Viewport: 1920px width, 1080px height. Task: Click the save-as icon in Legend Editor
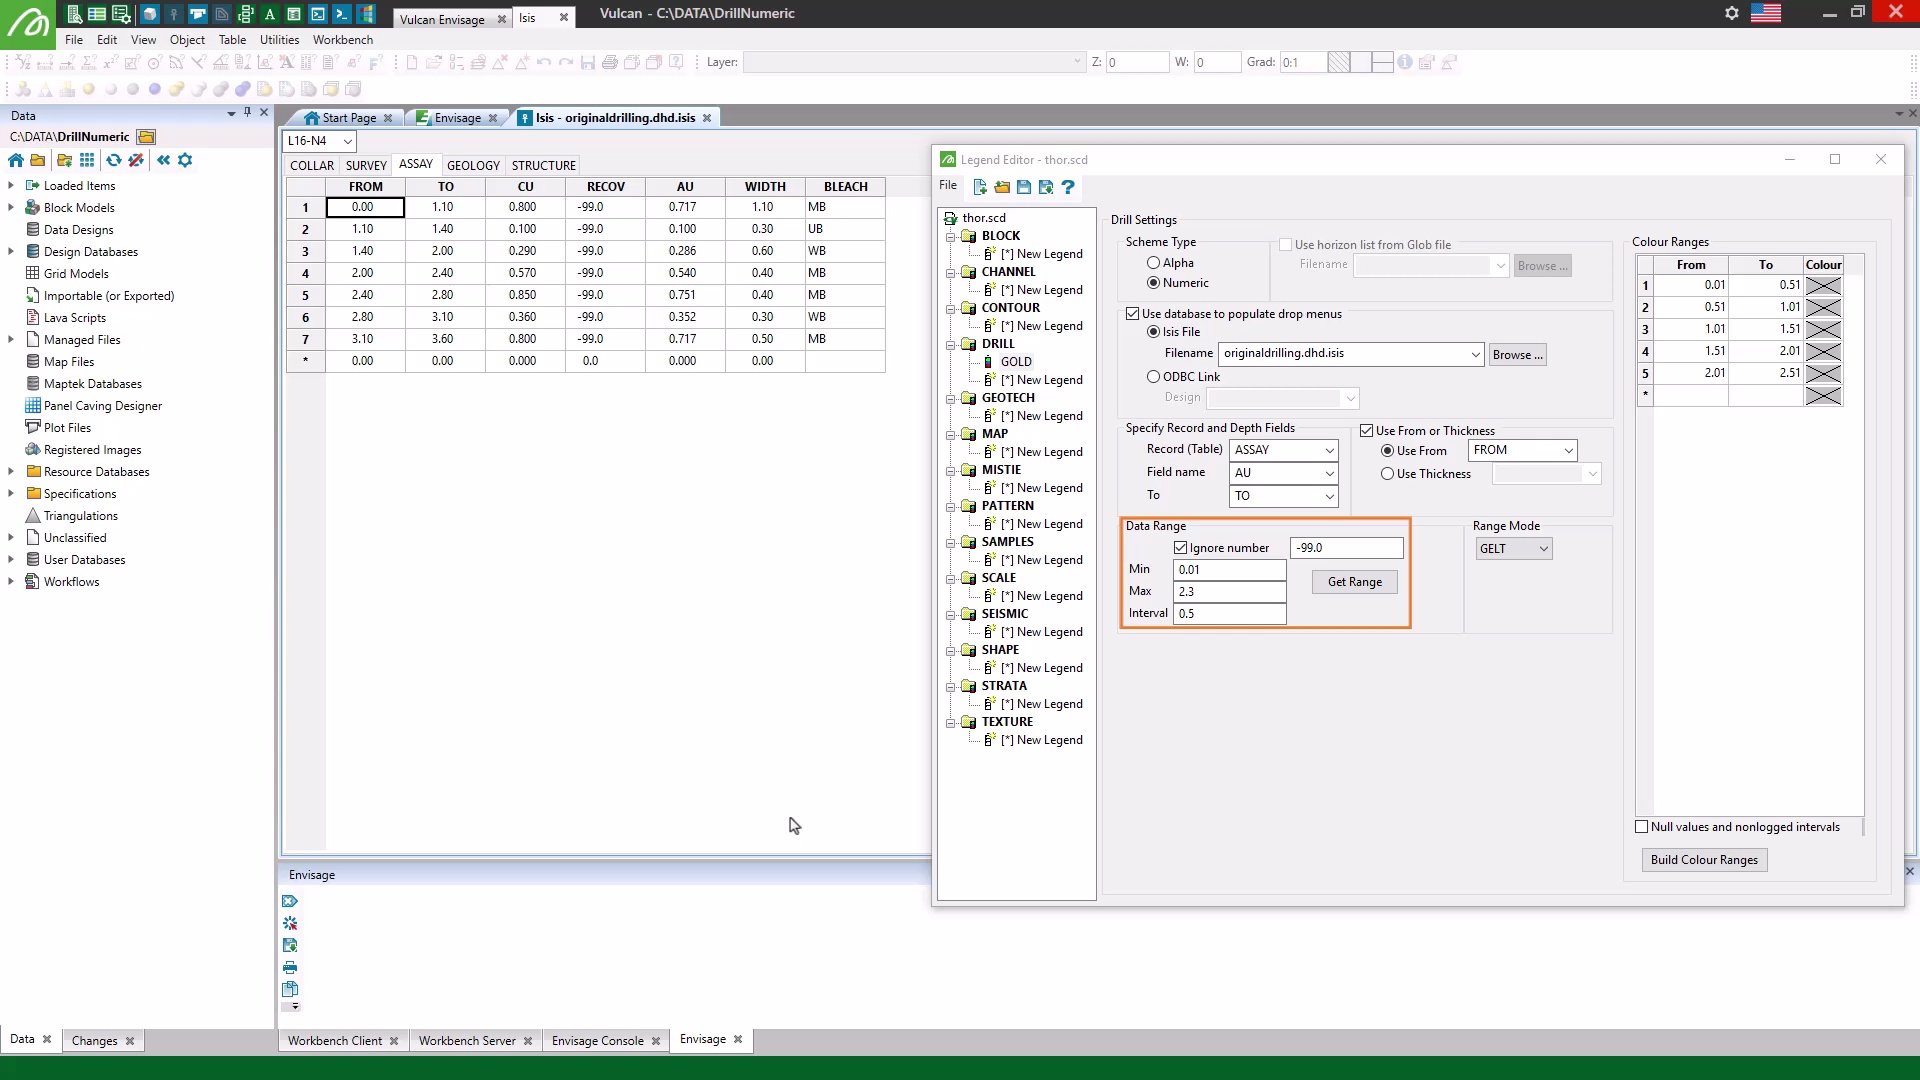coord(1046,187)
